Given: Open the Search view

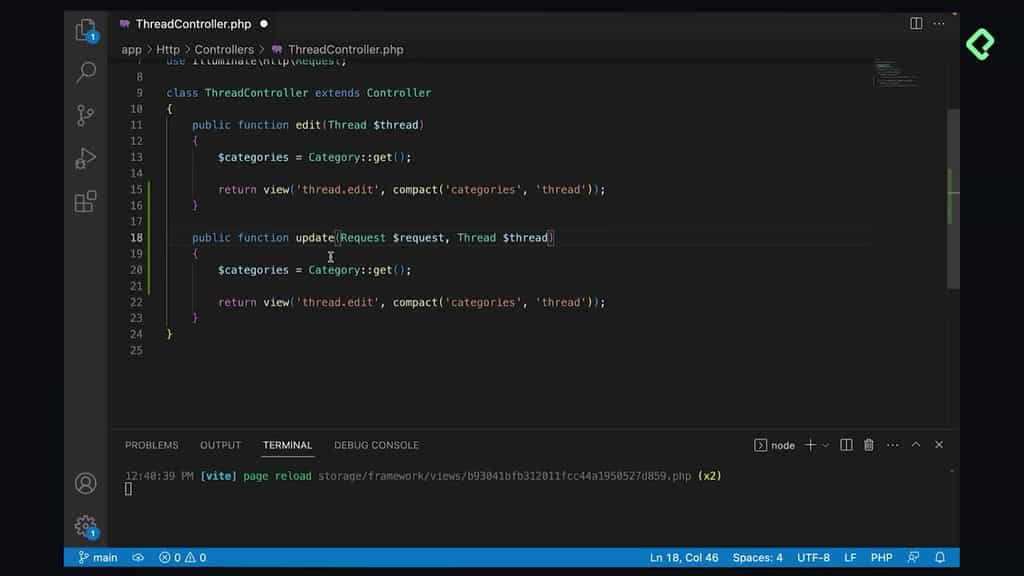Looking at the screenshot, I should point(85,73).
